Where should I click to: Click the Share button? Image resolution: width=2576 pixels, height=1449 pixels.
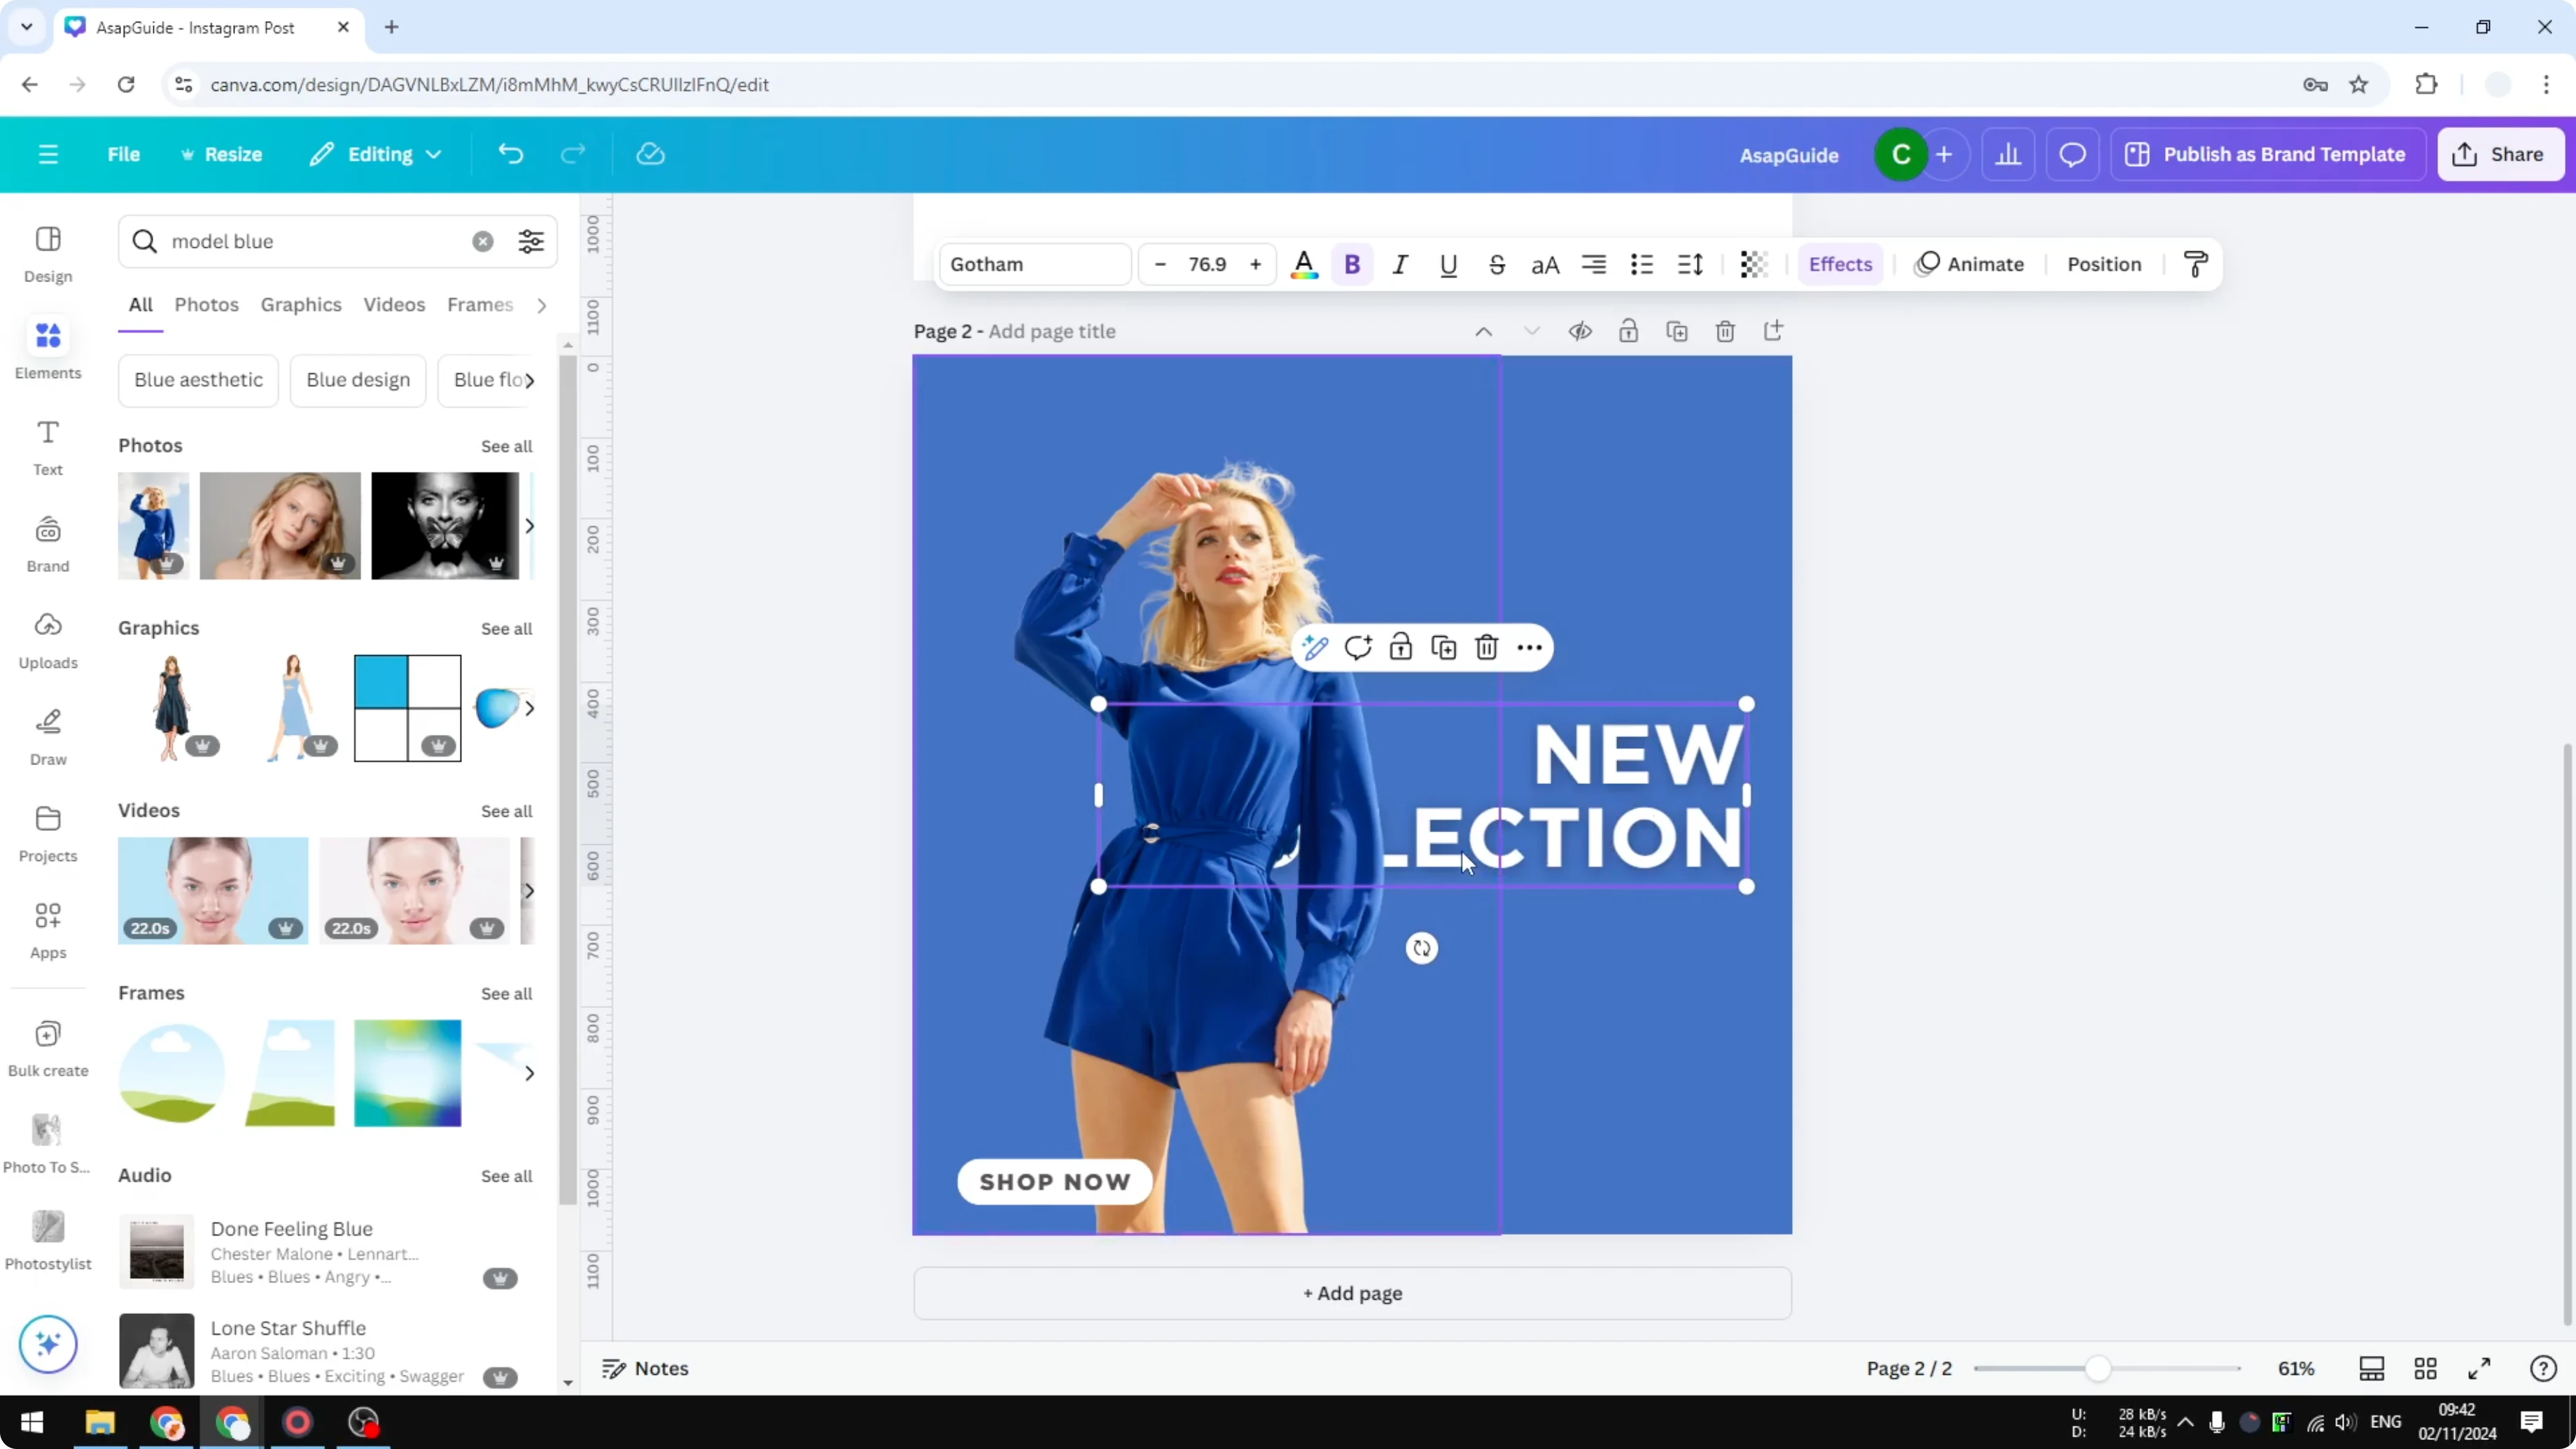point(2500,154)
